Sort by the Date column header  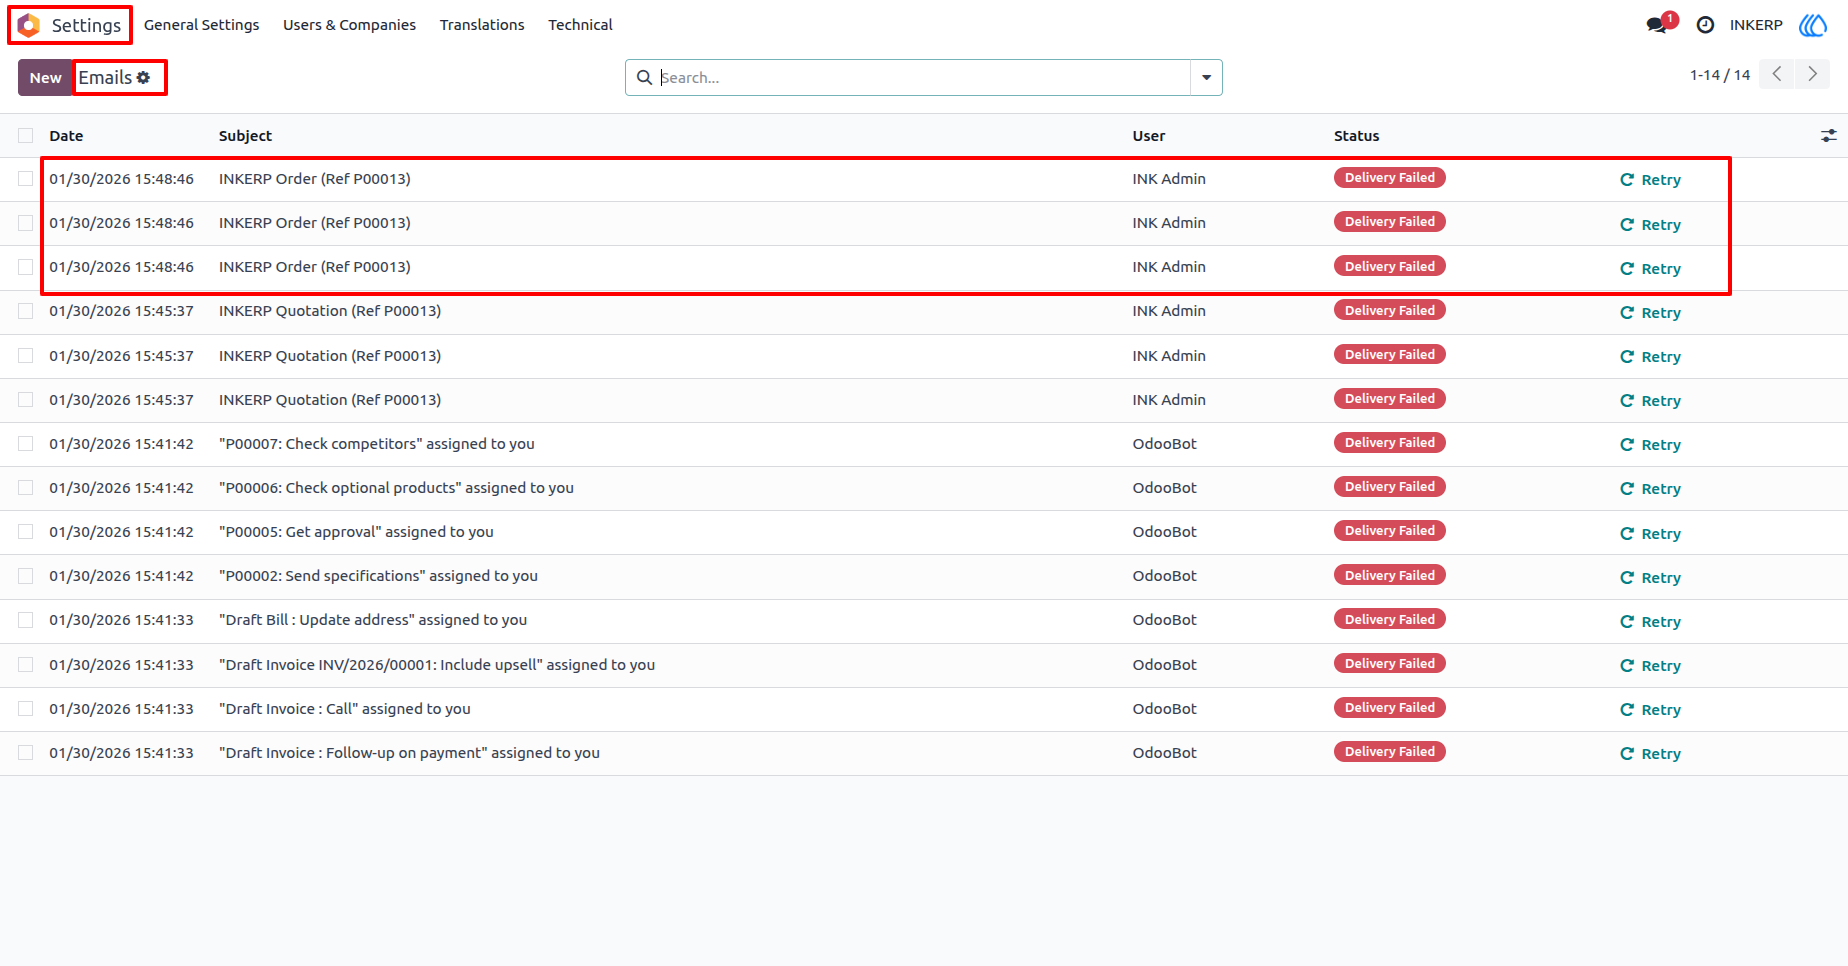click(66, 136)
